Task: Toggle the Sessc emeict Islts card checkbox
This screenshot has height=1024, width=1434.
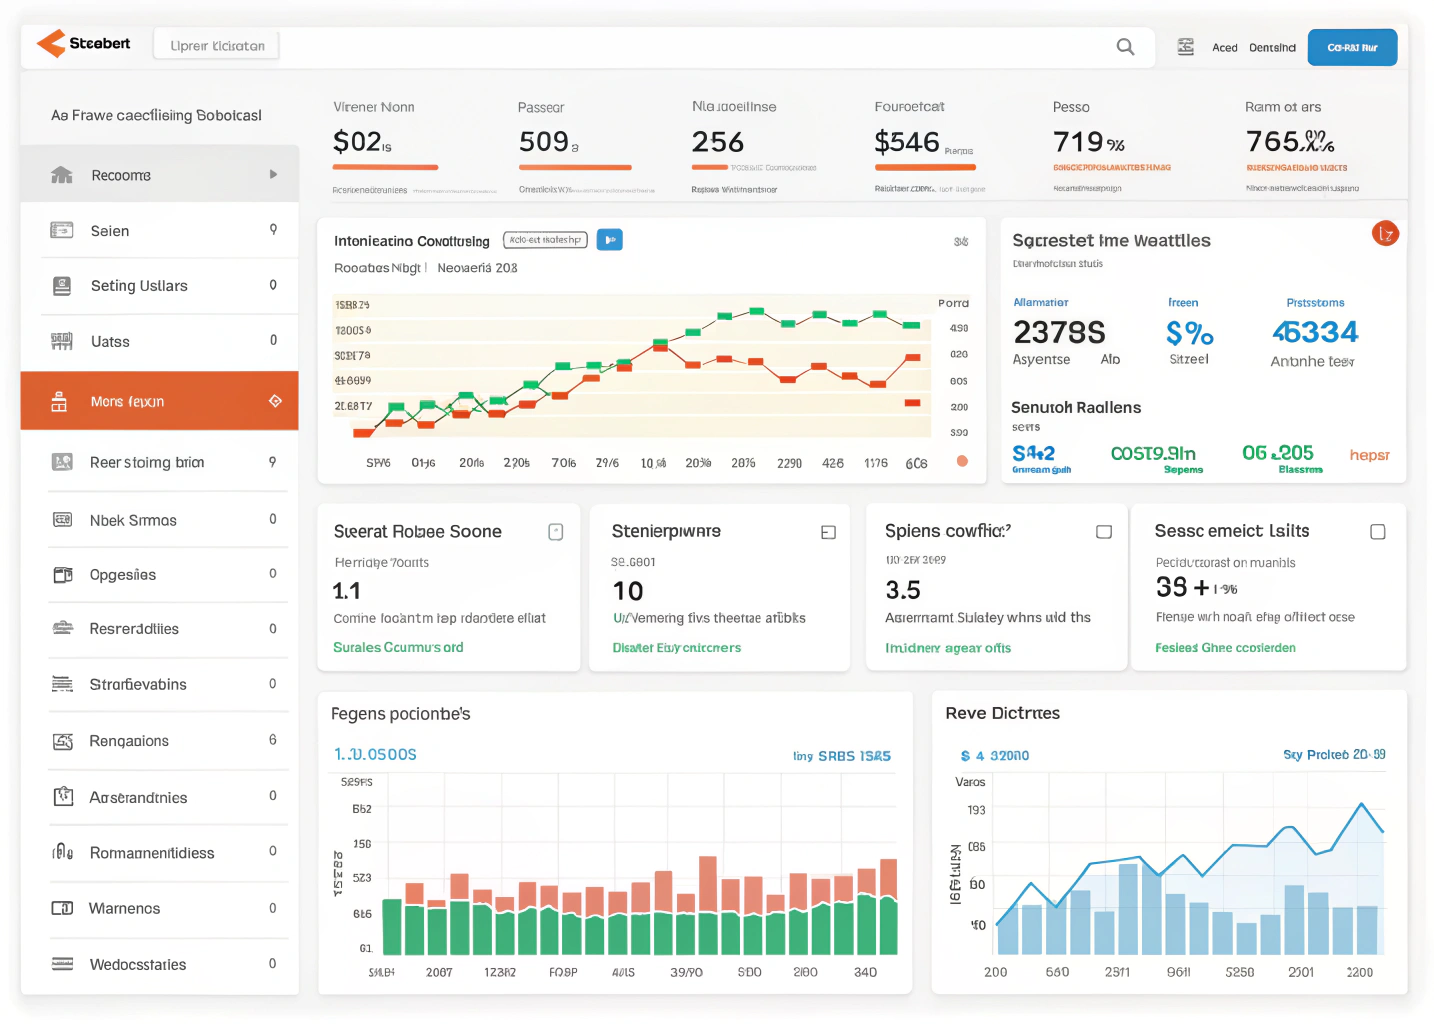Action: (x=1377, y=531)
